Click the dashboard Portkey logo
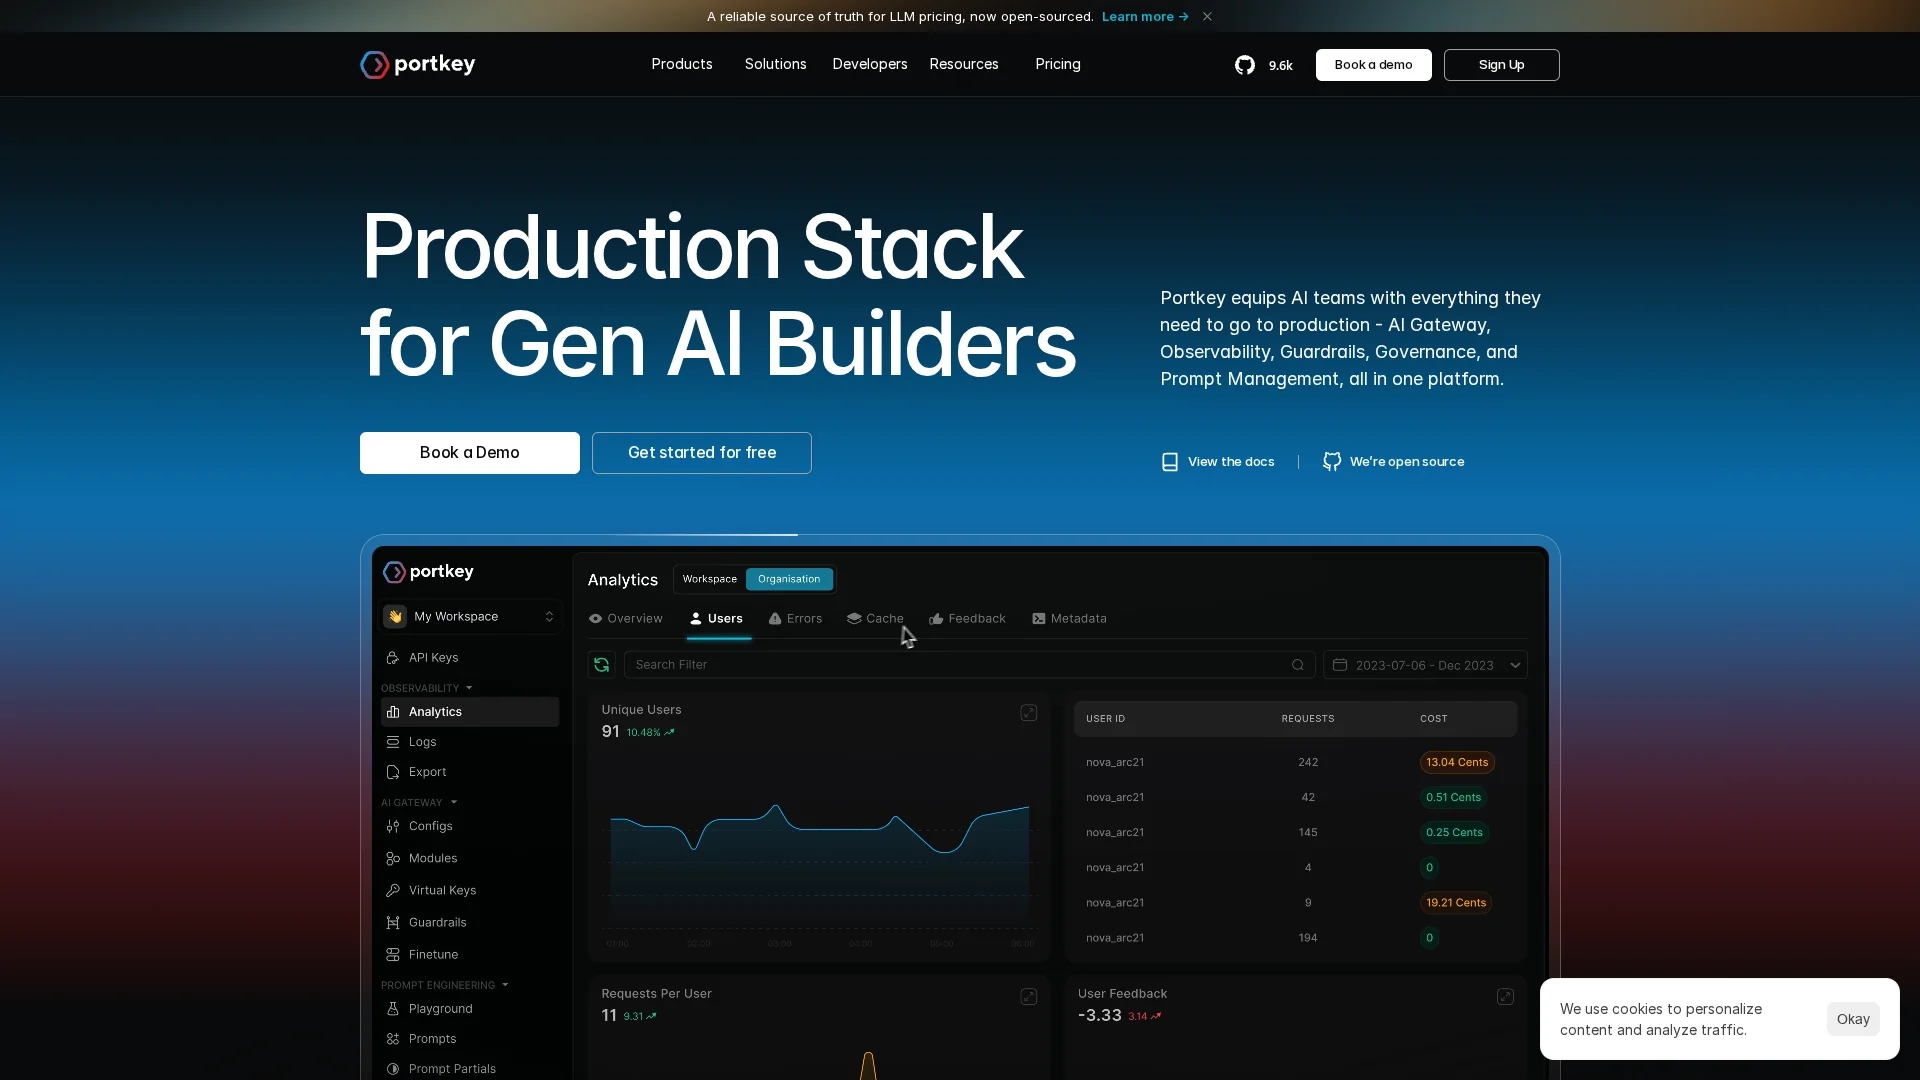 (429, 572)
